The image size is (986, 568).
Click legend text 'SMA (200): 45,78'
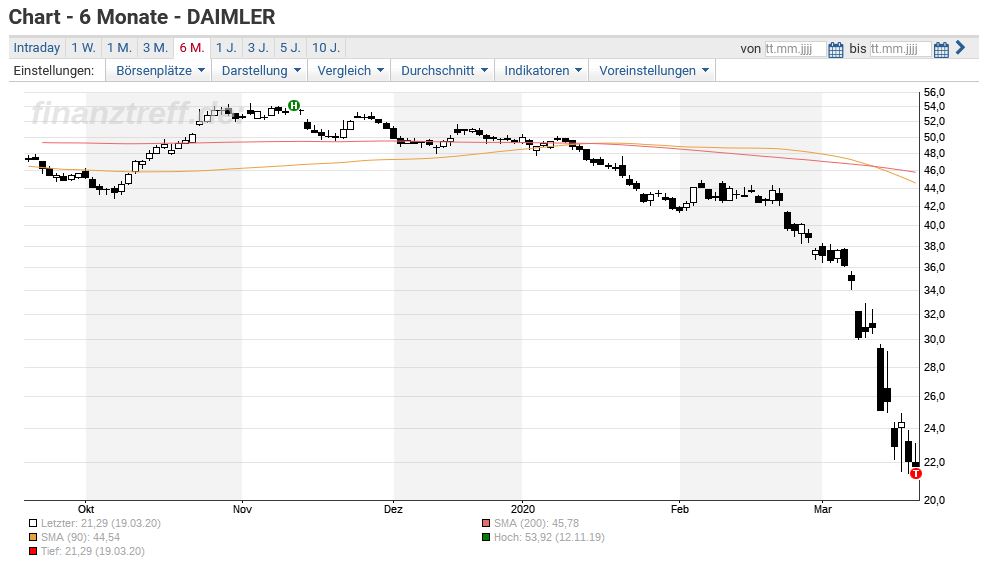tap(536, 523)
